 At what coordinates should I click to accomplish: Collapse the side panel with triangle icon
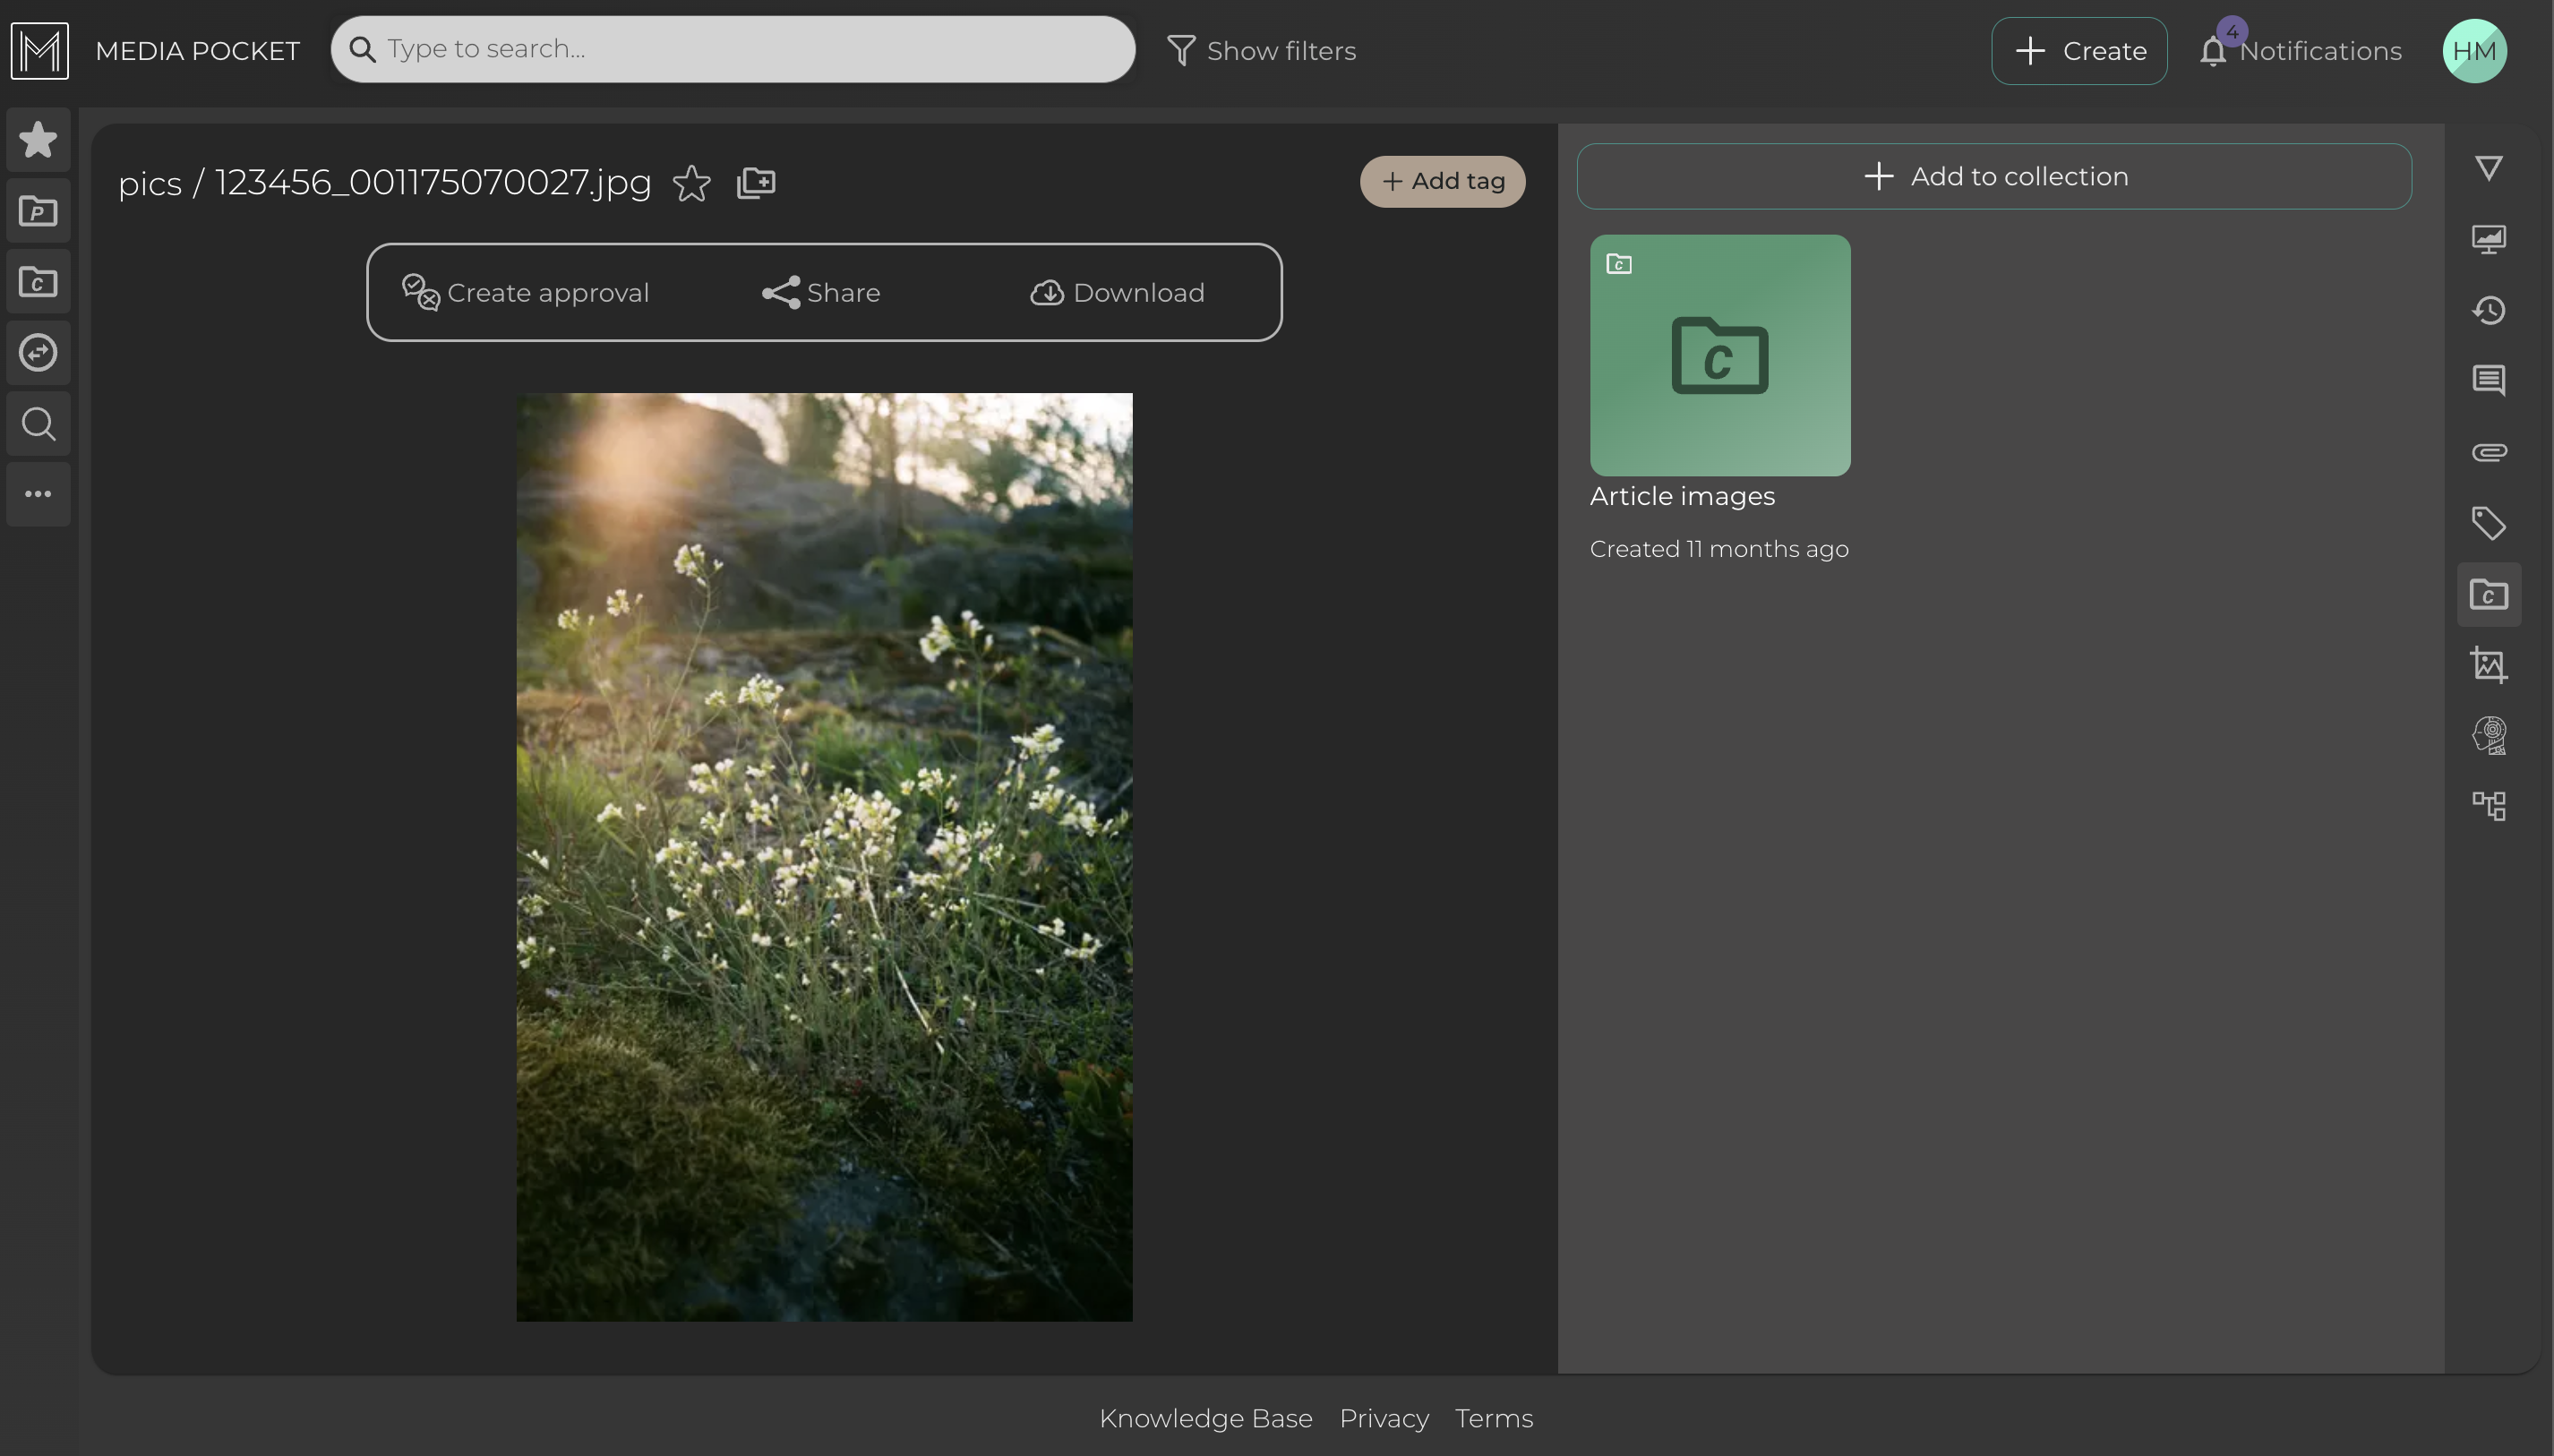pyautogui.click(x=2488, y=168)
